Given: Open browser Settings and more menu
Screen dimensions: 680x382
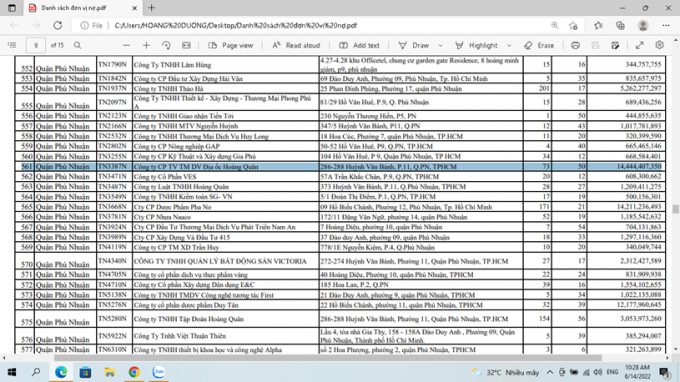Looking at the screenshot, I should click(x=666, y=26).
